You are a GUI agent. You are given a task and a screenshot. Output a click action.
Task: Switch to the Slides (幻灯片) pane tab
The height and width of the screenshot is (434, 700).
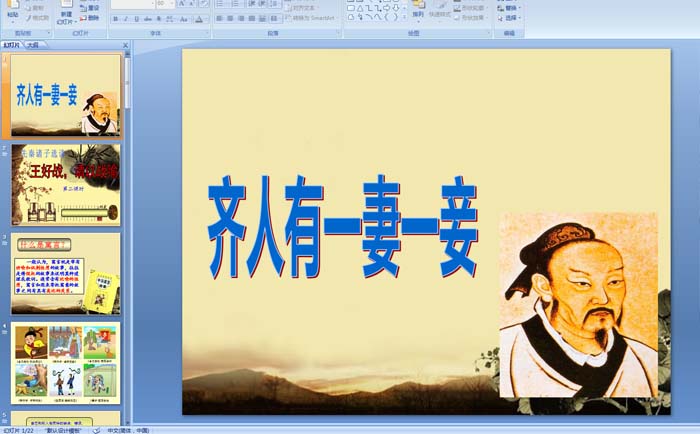point(11,45)
